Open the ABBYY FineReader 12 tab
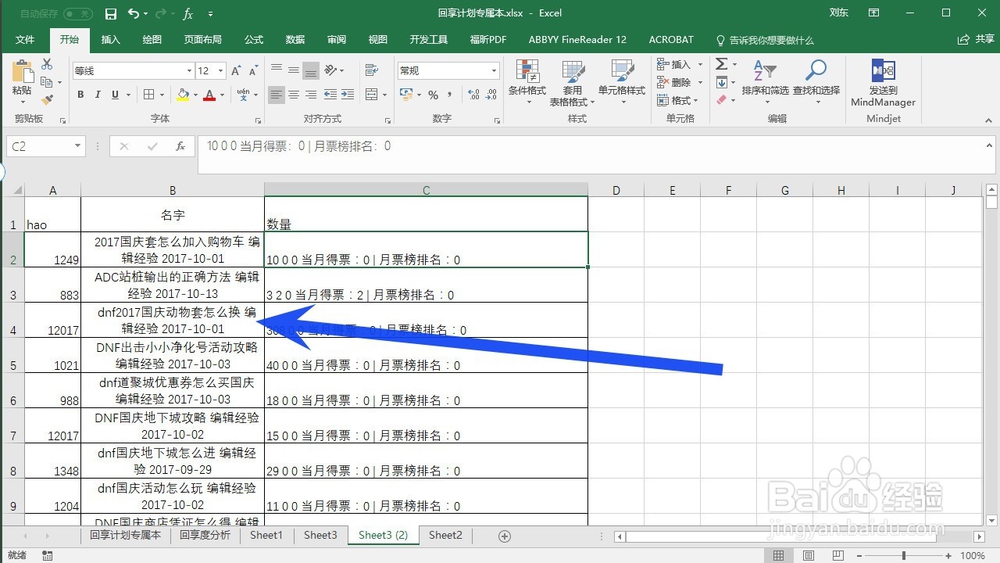1000x563 pixels. pyautogui.click(x=577, y=40)
